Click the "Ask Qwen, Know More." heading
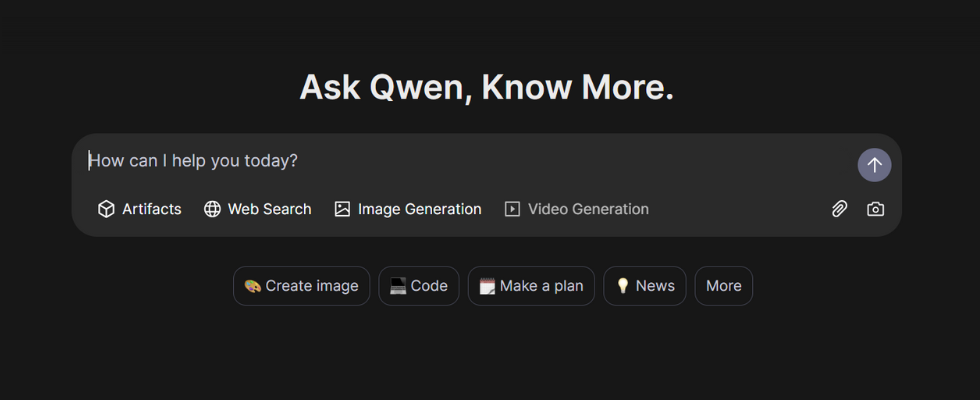This screenshot has height=400, width=980. 487,88
